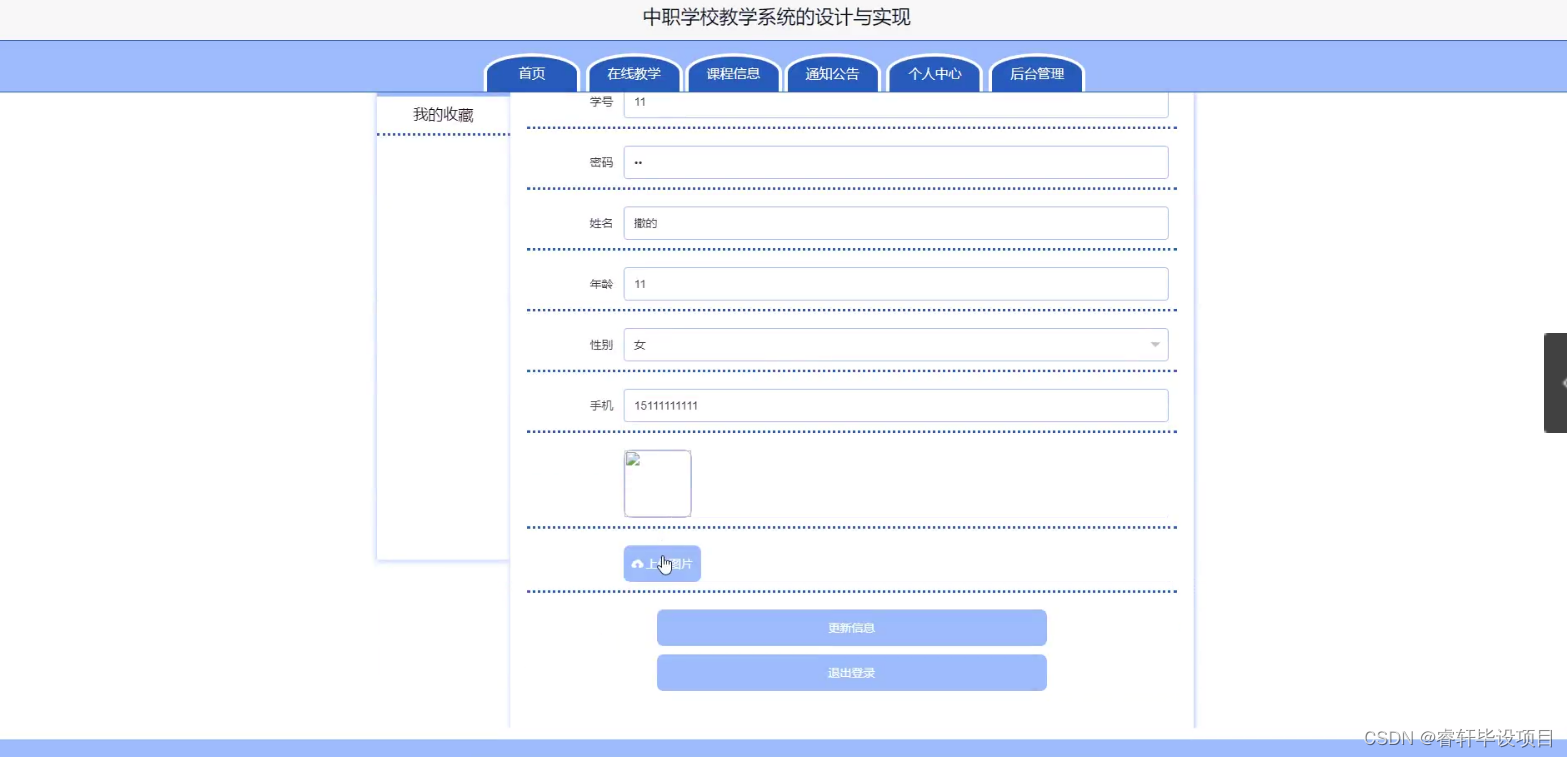Click the 年龄 age input showing 11

click(x=895, y=283)
